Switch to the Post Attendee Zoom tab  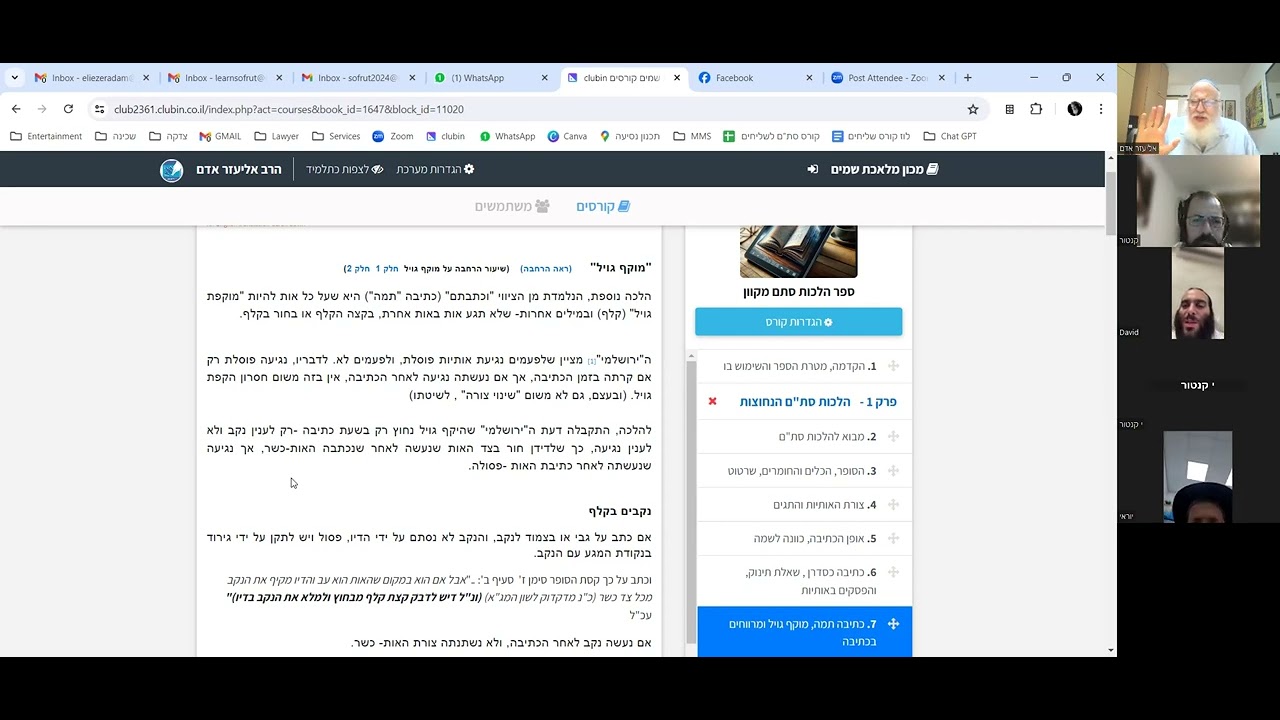click(888, 77)
